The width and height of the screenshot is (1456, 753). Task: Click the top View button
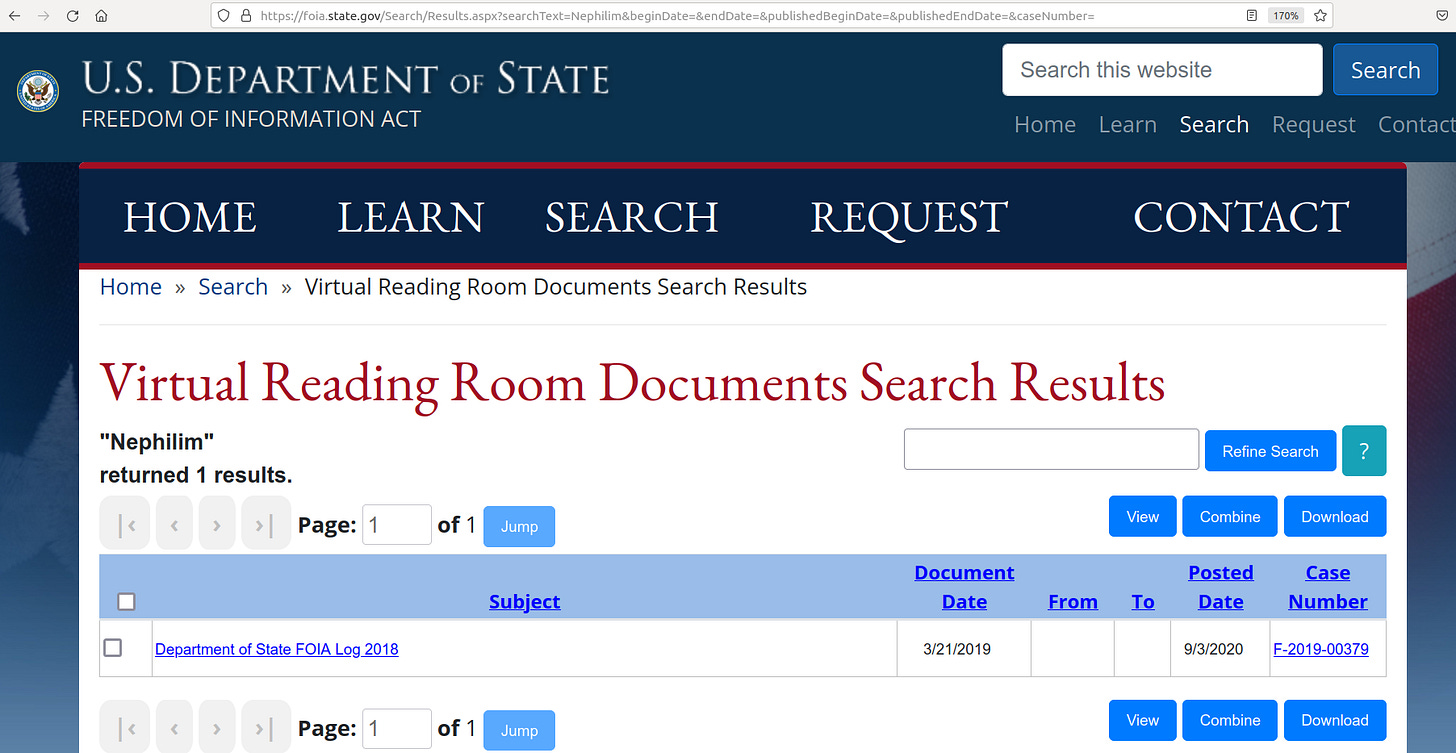coord(1142,516)
